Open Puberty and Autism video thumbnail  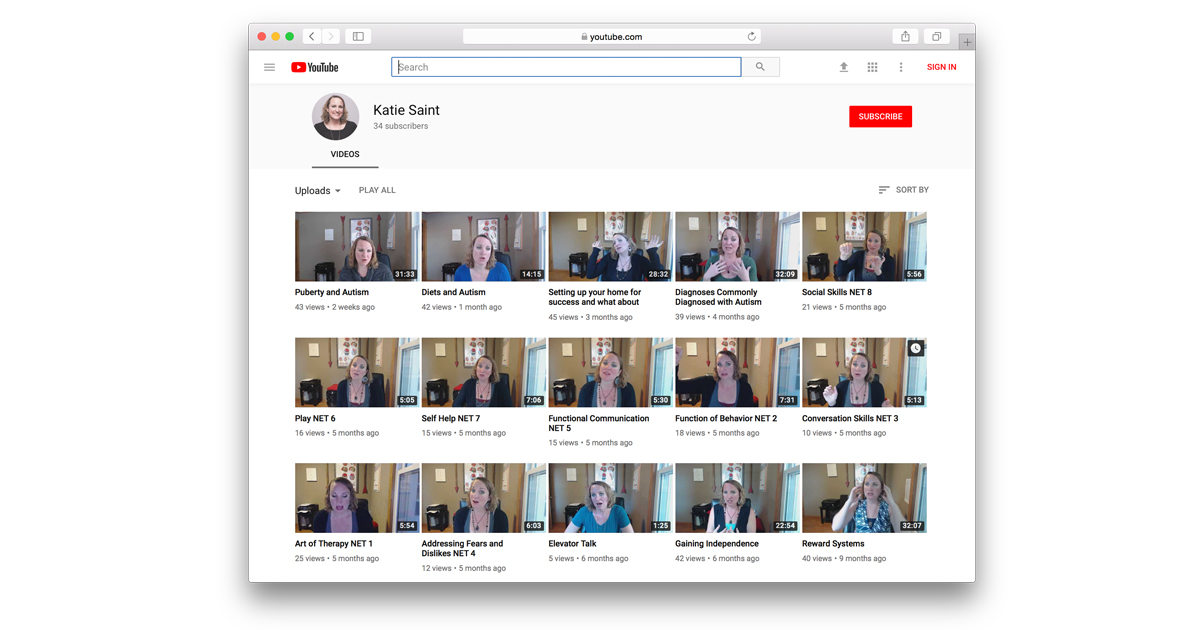pos(357,246)
